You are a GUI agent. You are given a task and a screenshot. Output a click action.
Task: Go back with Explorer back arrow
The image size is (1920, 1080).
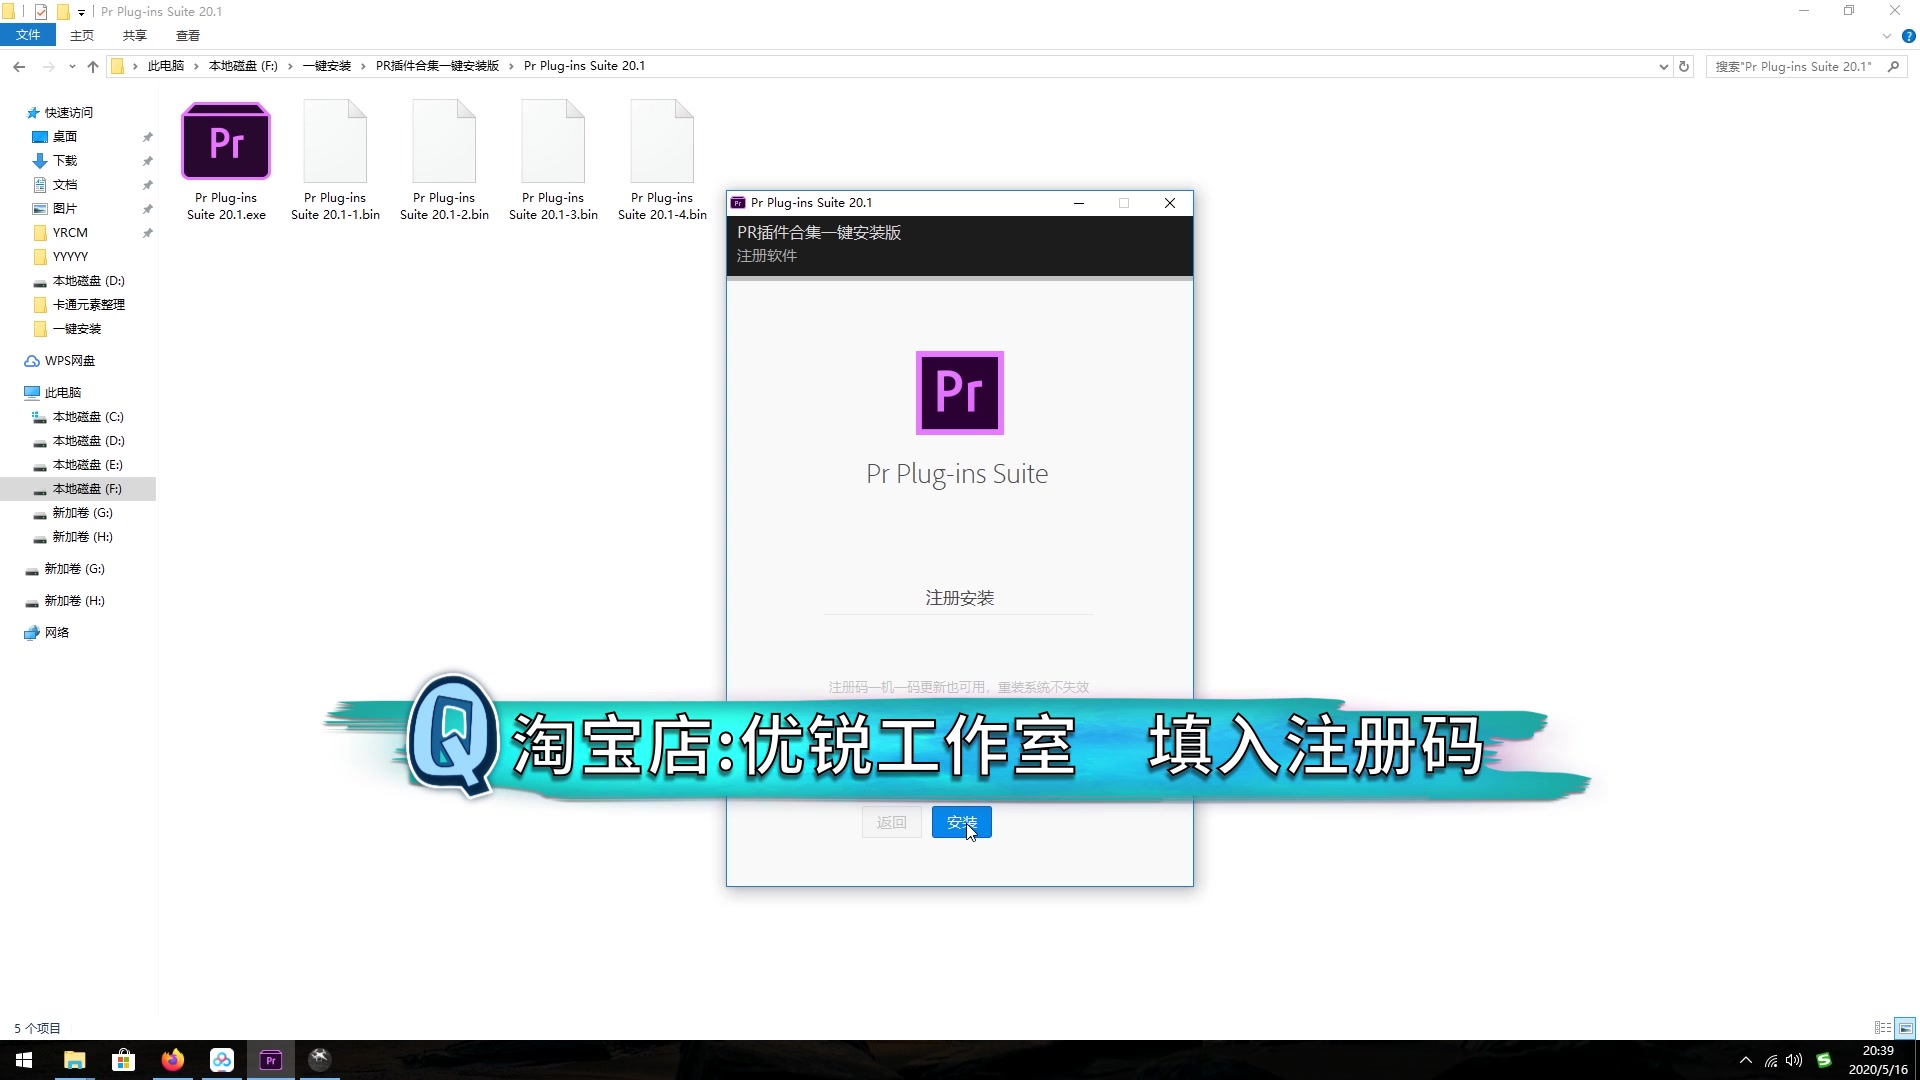coord(19,66)
